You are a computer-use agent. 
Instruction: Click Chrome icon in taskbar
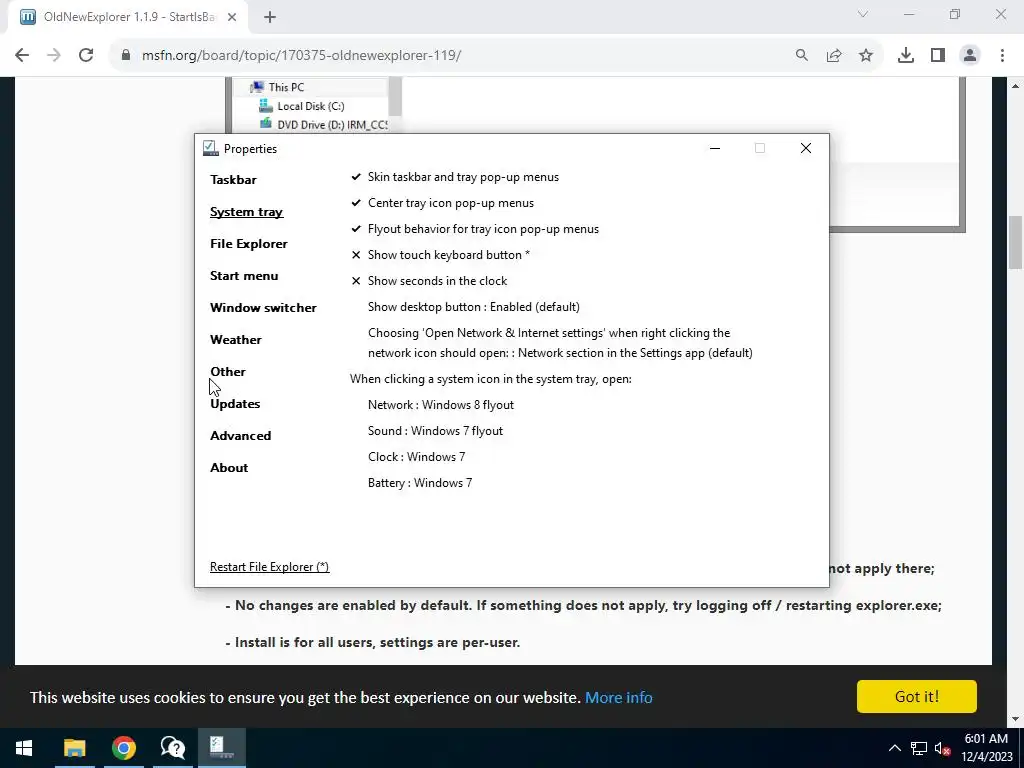pyautogui.click(x=123, y=748)
